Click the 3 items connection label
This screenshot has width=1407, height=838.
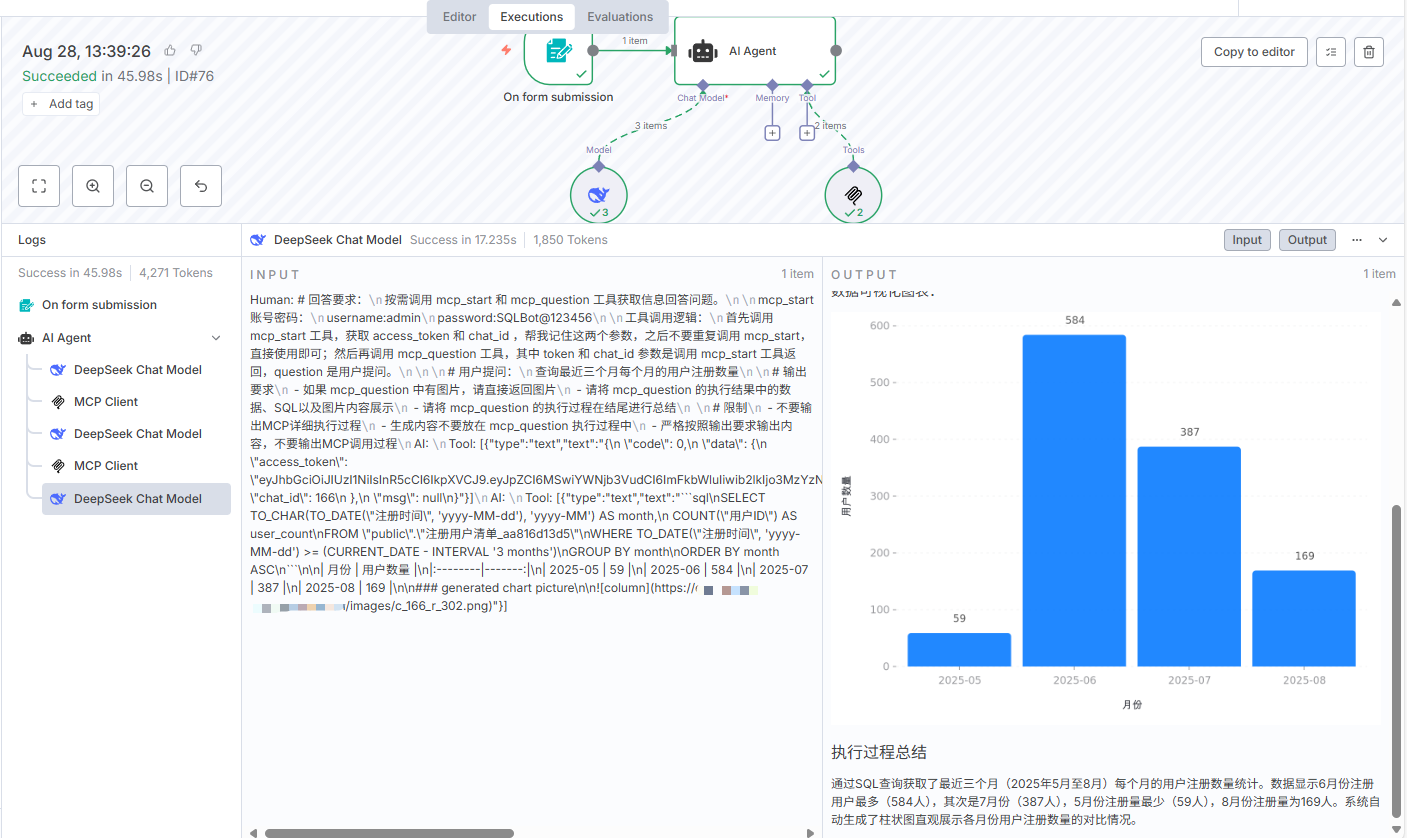(x=650, y=126)
